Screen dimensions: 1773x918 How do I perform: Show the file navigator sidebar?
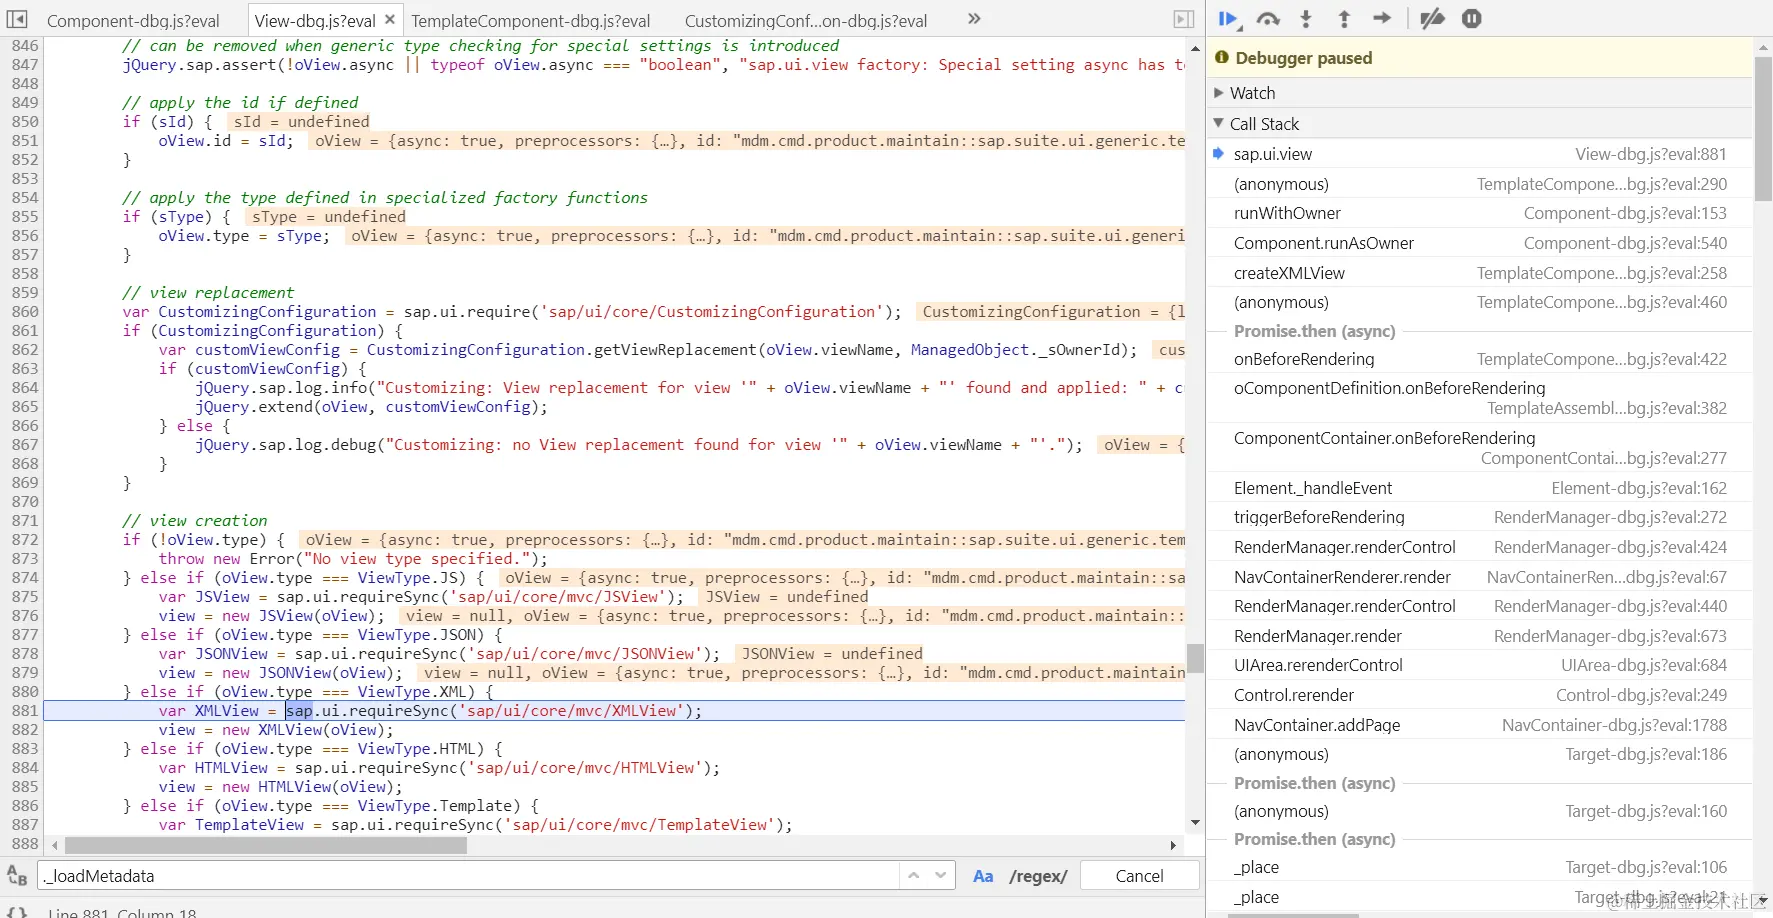[x=17, y=19]
